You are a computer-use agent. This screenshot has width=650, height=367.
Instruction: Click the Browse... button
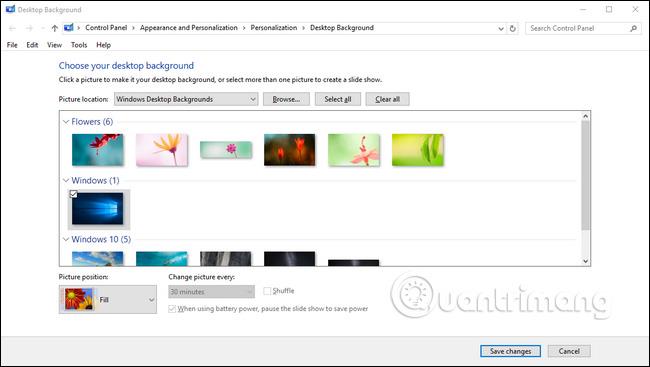pos(286,99)
